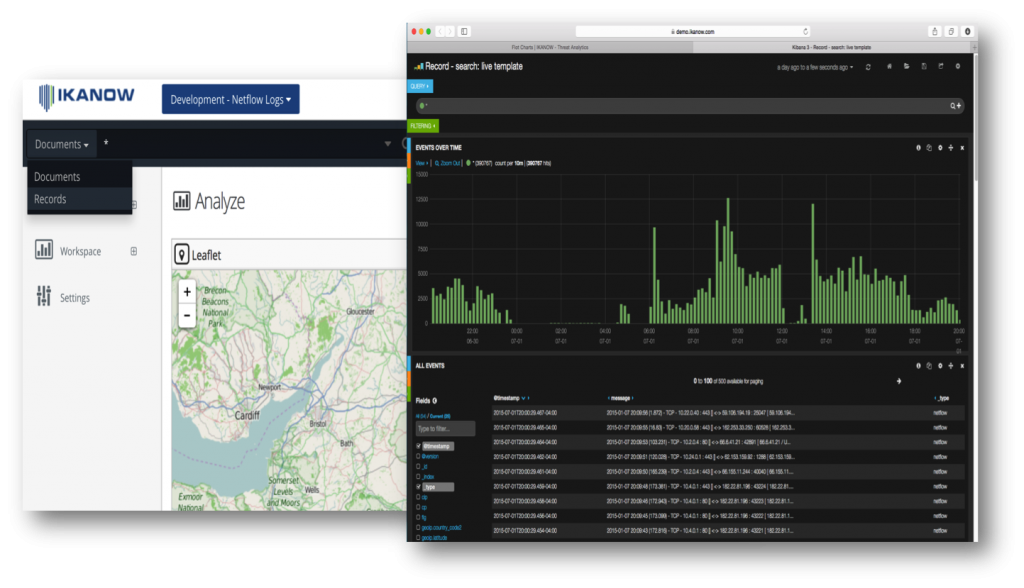
Task: Open the Kibana load dashboard folder icon
Action: (x=906, y=67)
